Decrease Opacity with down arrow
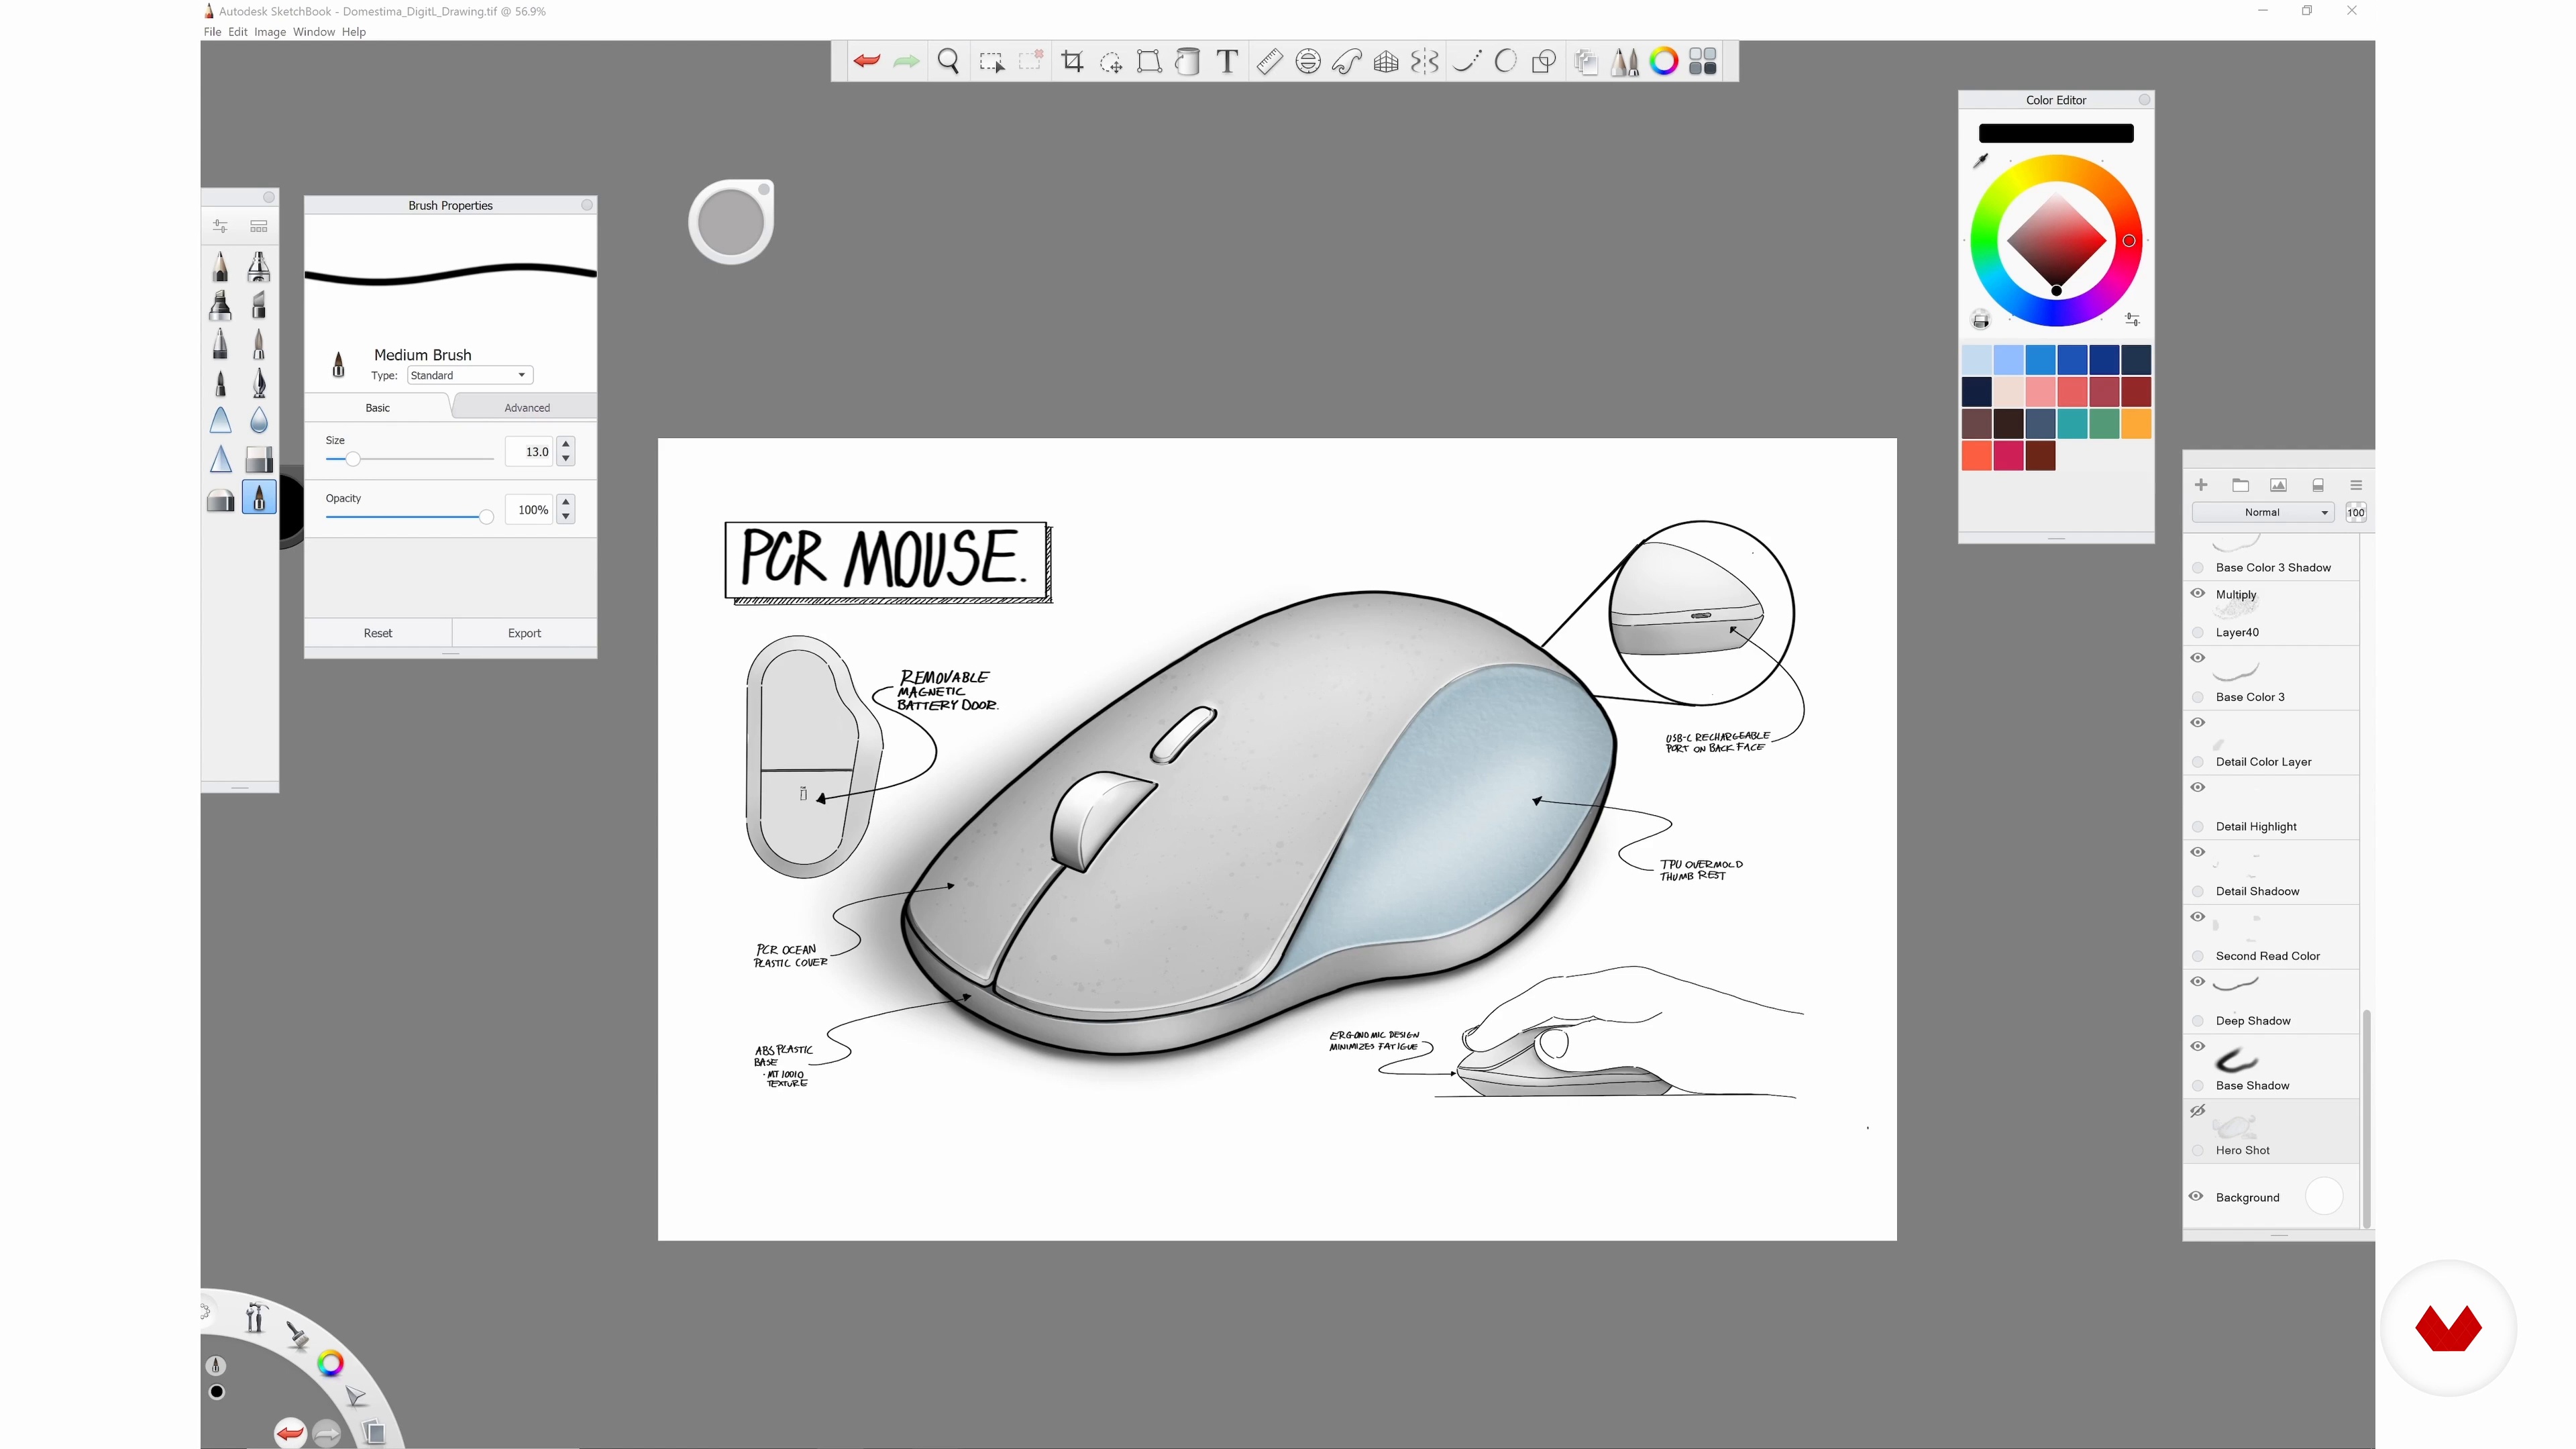 click(x=566, y=517)
